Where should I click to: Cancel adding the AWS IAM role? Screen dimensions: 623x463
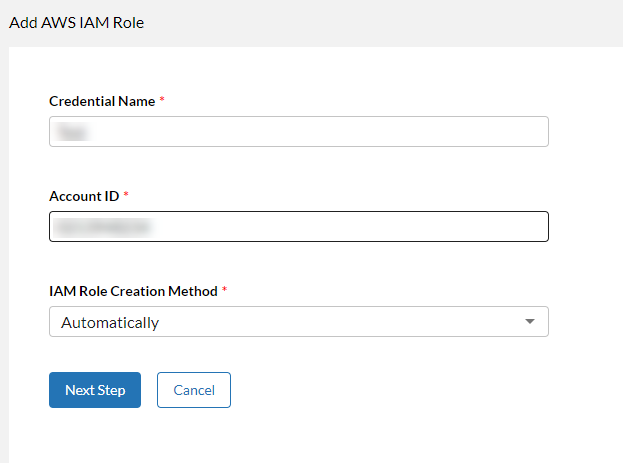[193, 390]
